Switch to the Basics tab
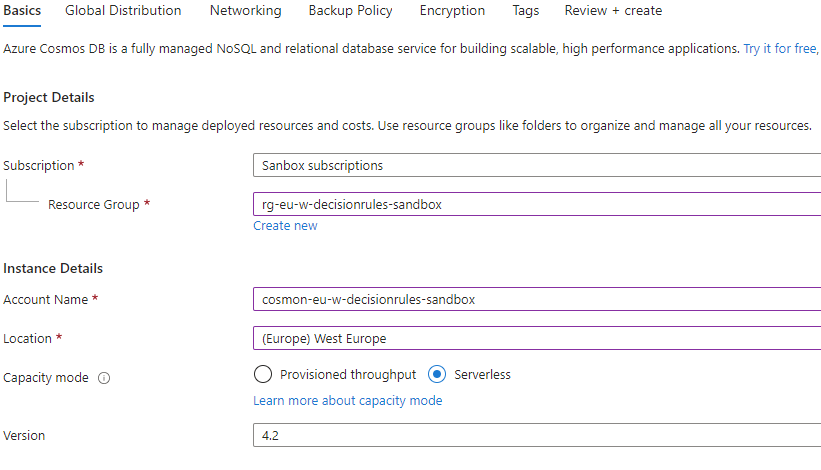The height and width of the screenshot is (470, 821). [22, 11]
